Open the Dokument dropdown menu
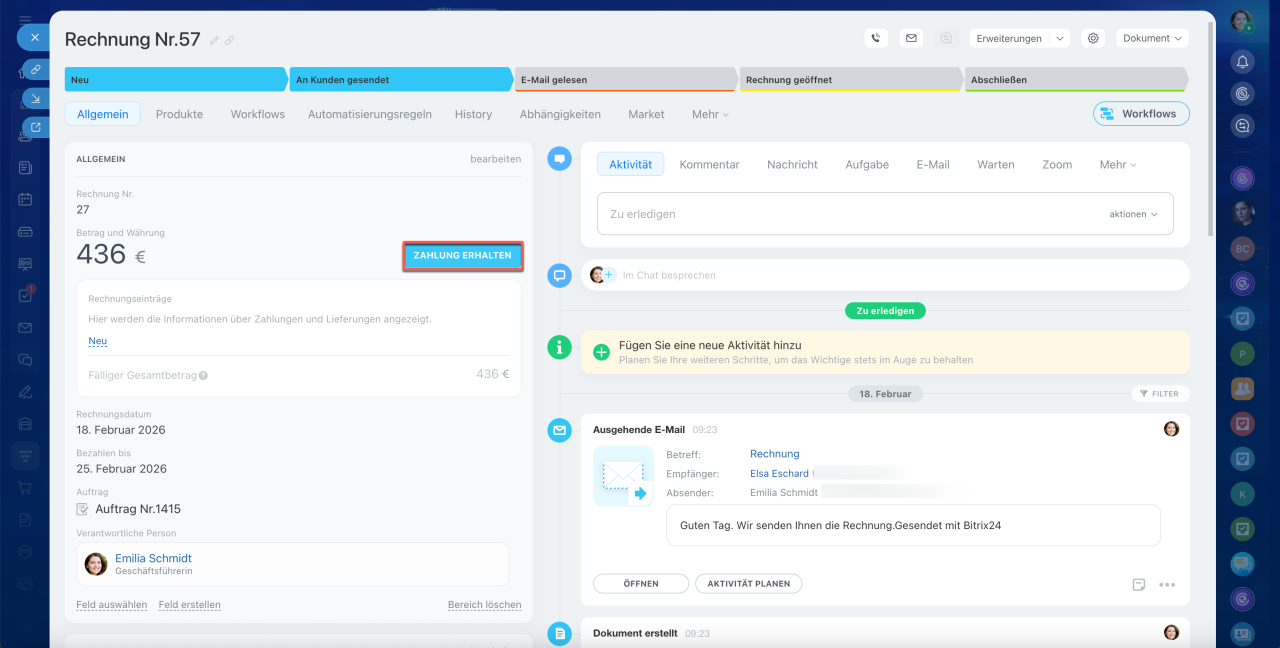The image size is (1280, 648). point(1152,38)
